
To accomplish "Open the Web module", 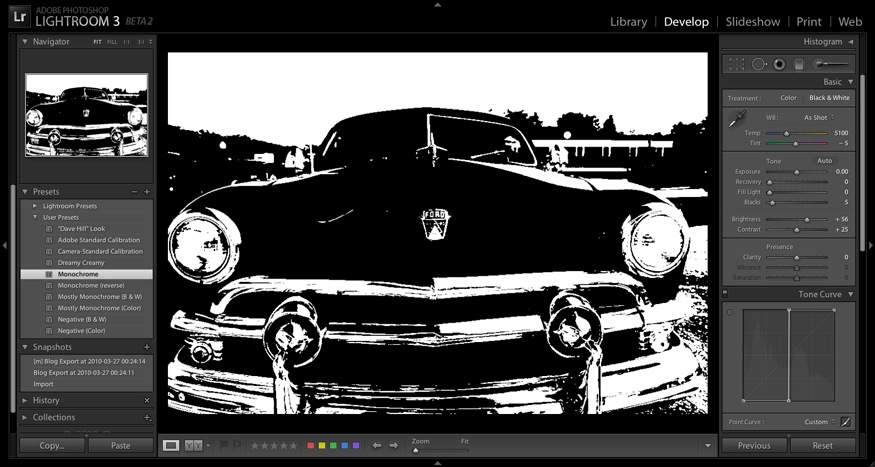I will [850, 22].
